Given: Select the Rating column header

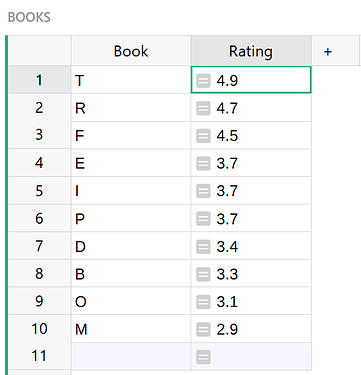Looking at the screenshot, I should (251, 51).
